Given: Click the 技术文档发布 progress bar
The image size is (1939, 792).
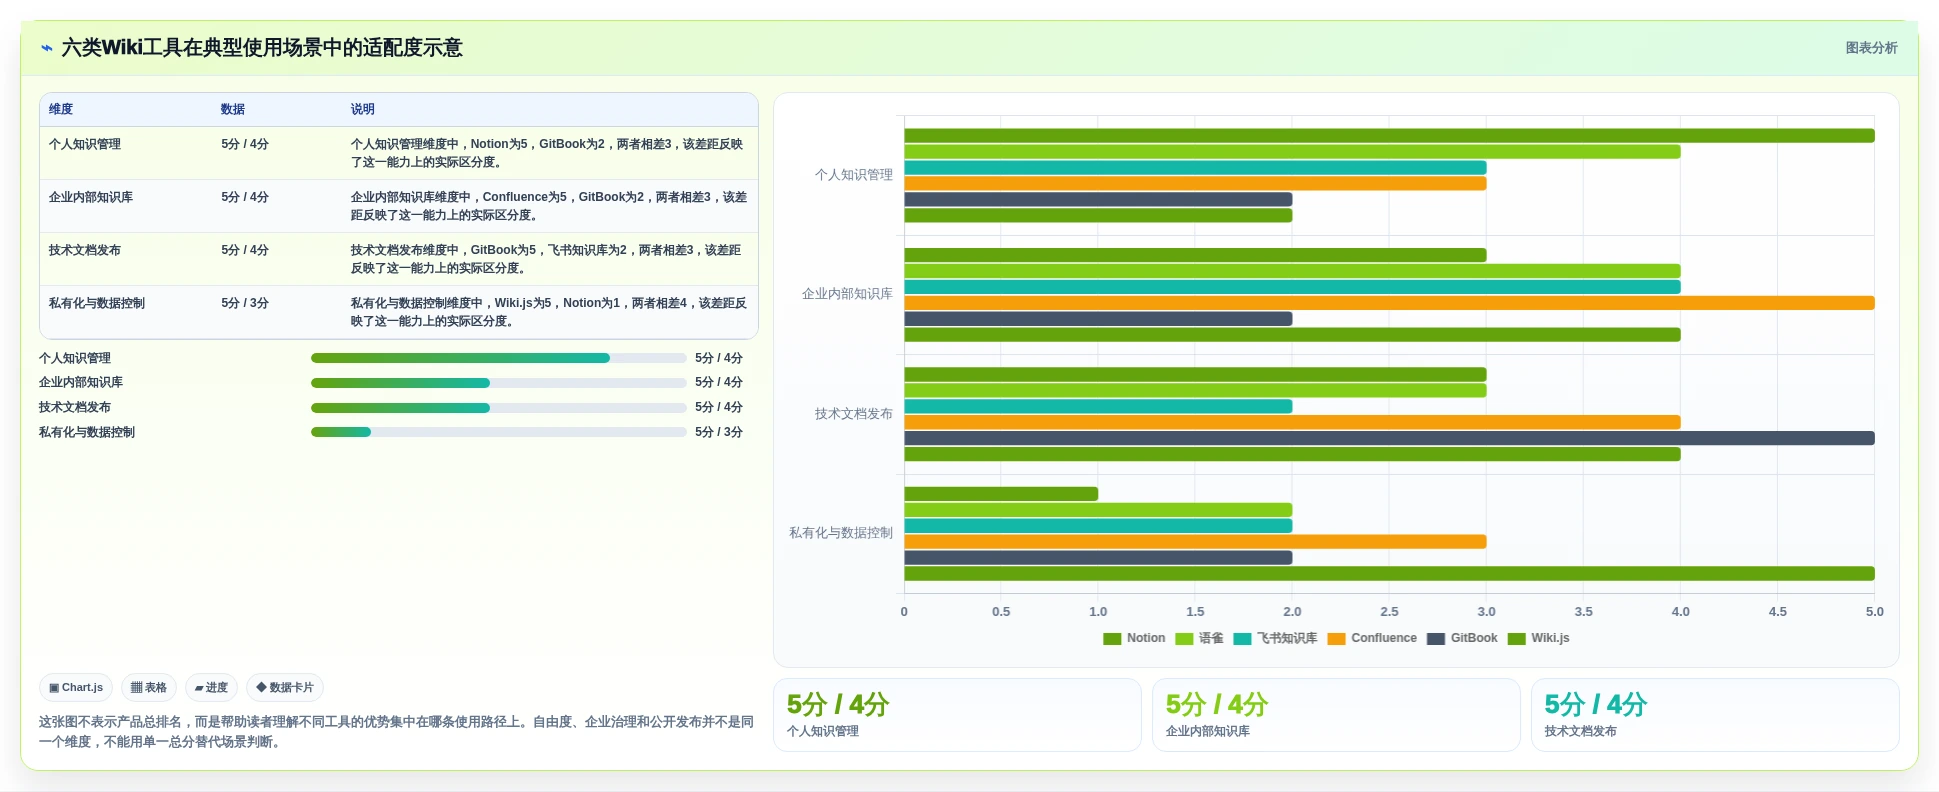Looking at the screenshot, I should (499, 408).
